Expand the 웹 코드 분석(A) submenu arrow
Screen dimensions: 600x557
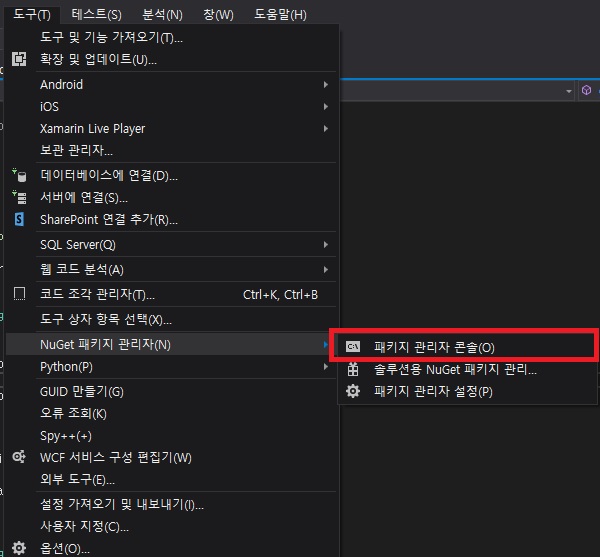tap(326, 269)
